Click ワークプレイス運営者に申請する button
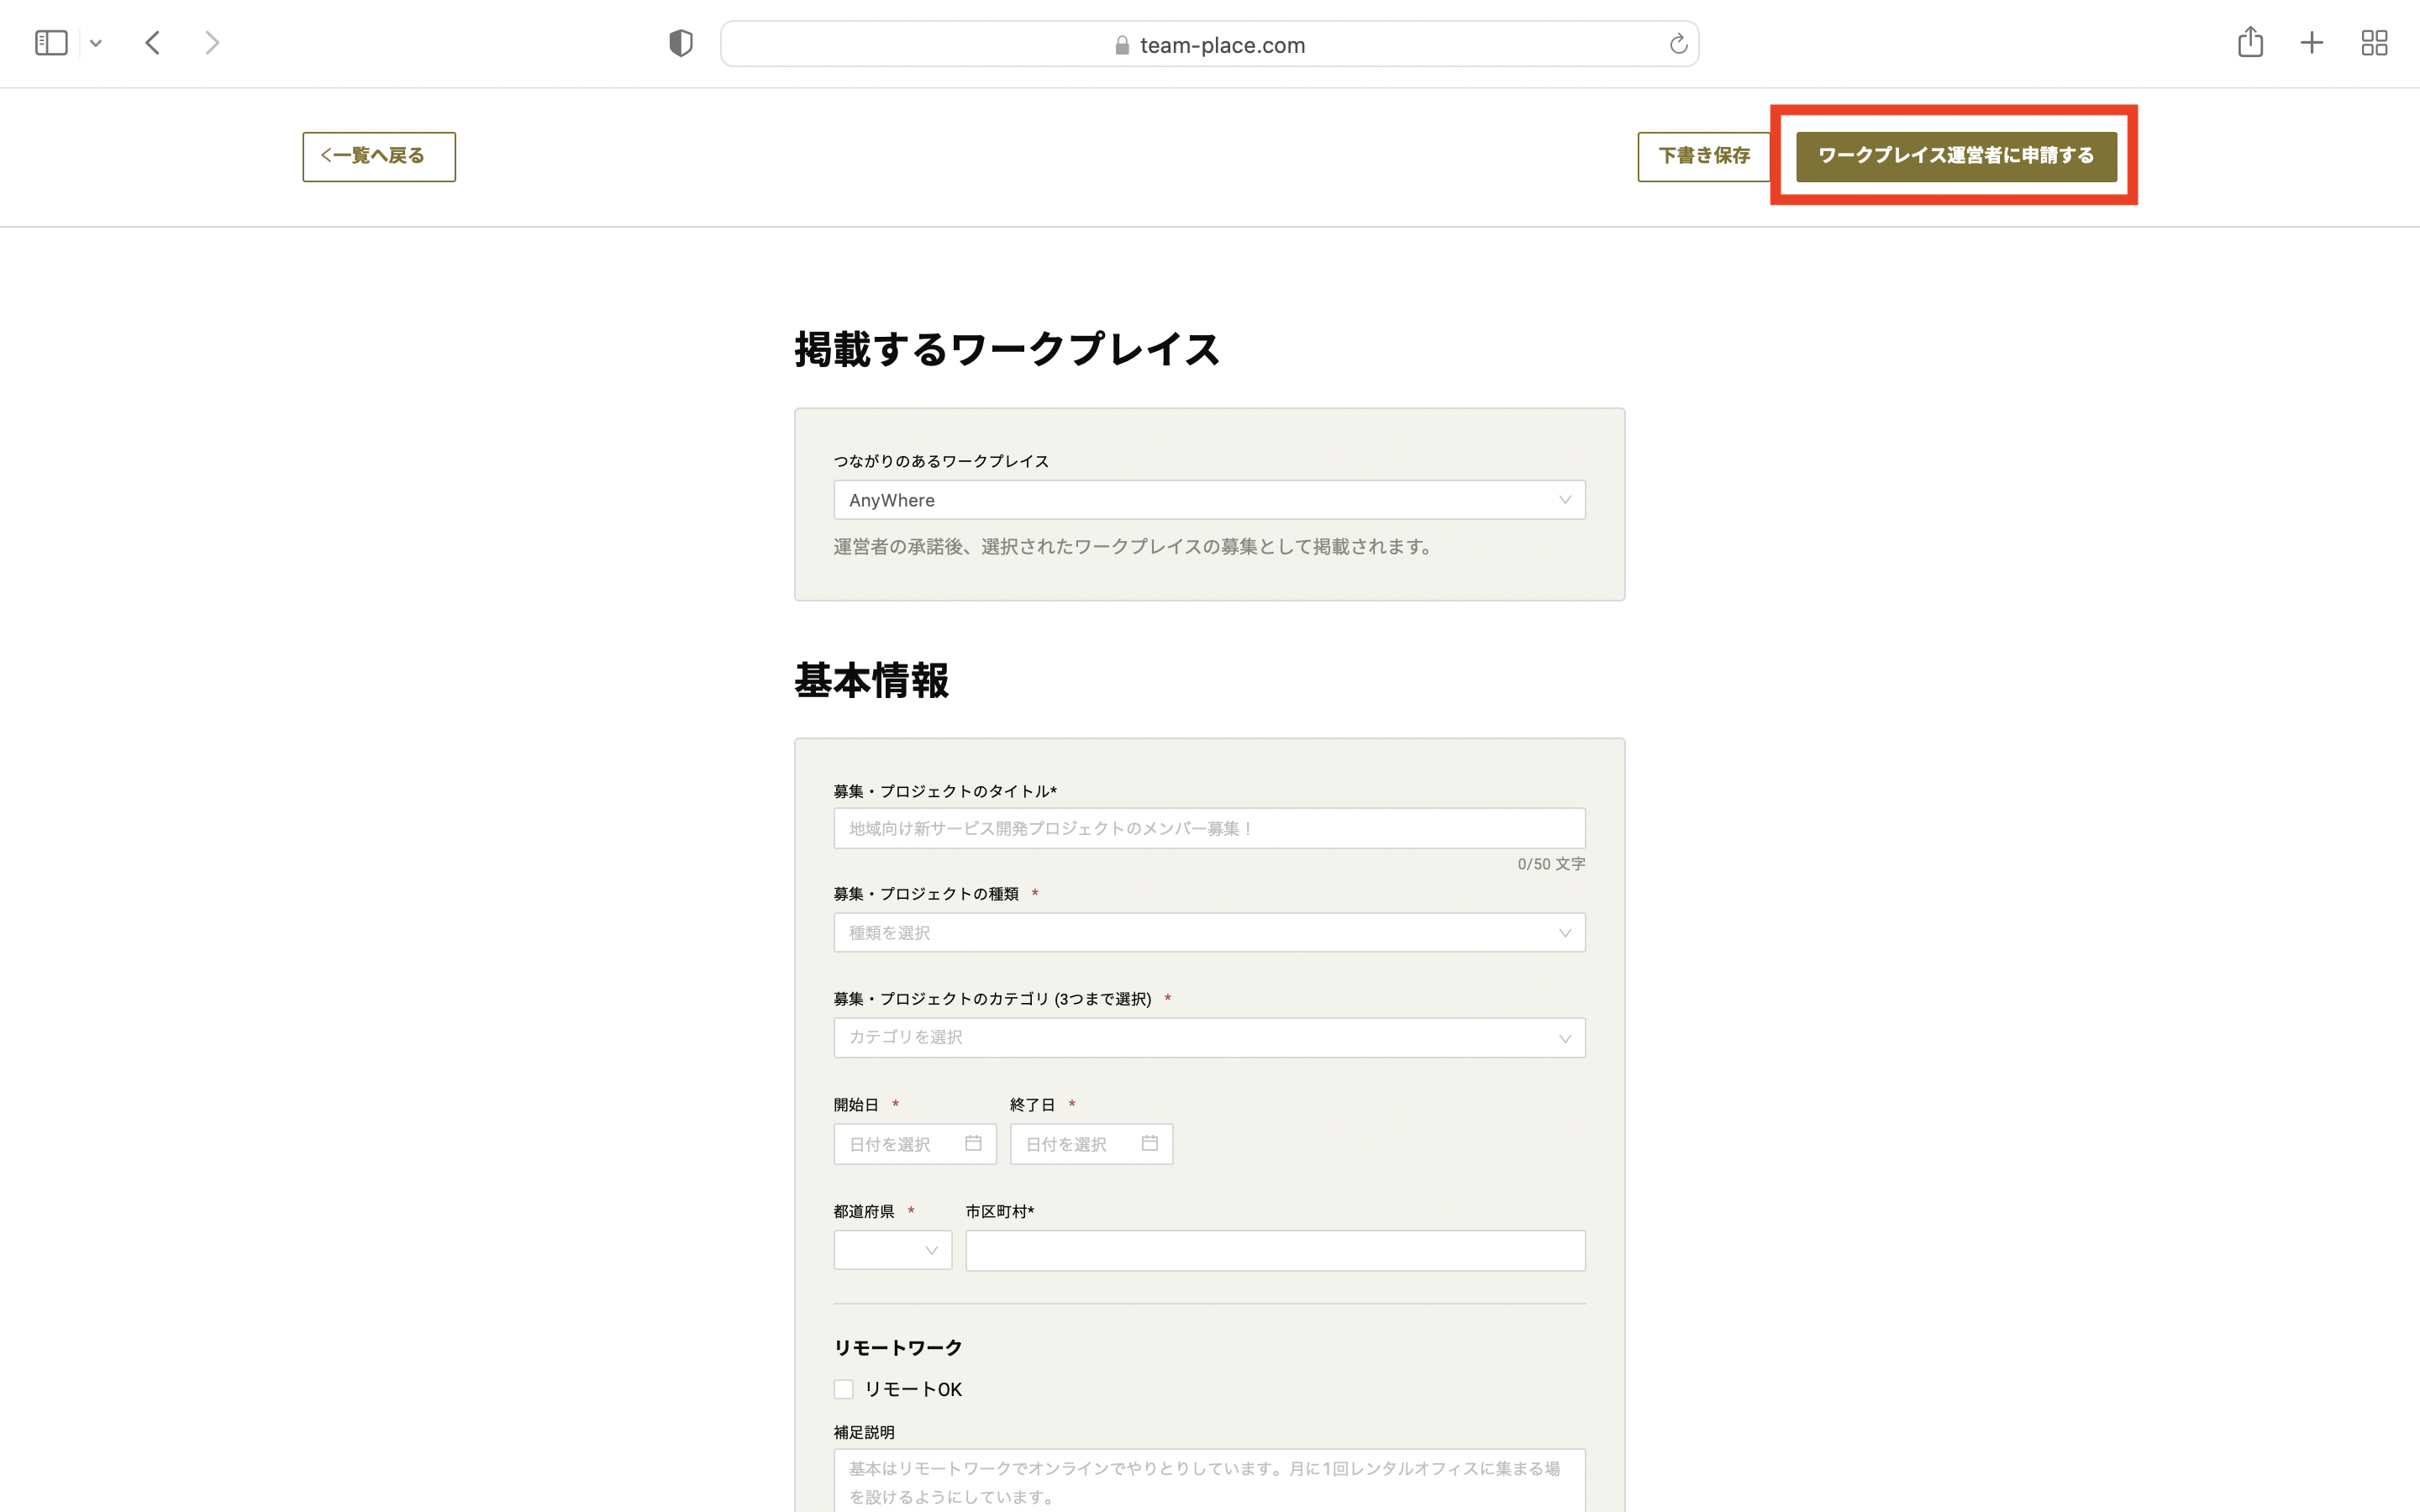This screenshot has width=2420, height=1512. tap(1956, 156)
